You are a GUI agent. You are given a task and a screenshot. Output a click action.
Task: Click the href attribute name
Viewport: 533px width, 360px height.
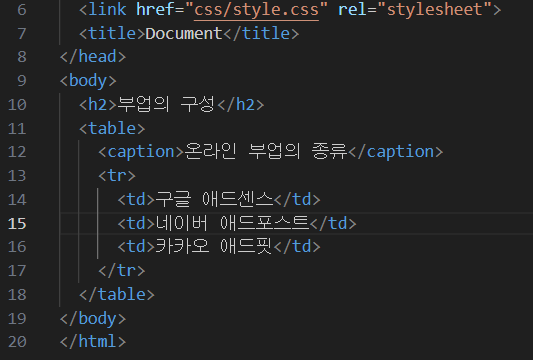coord(155,10)
